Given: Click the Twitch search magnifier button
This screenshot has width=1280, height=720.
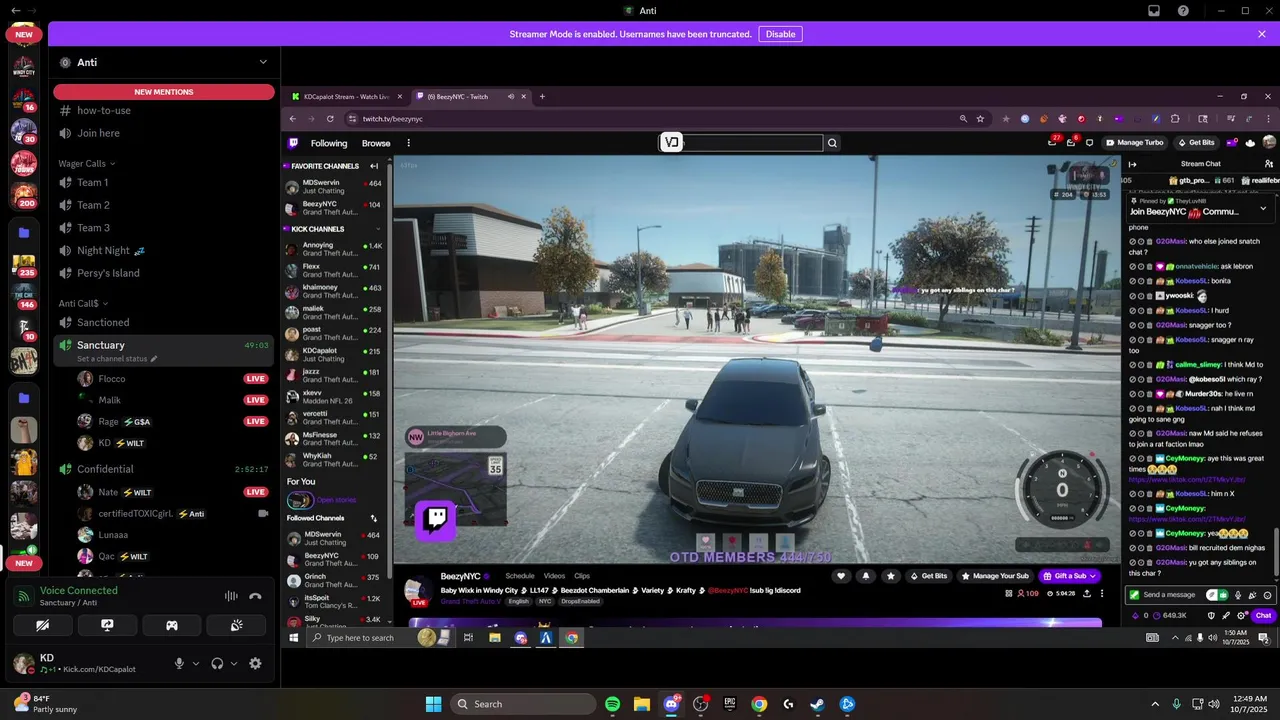Looking at the screenshot, I should 832,143.
